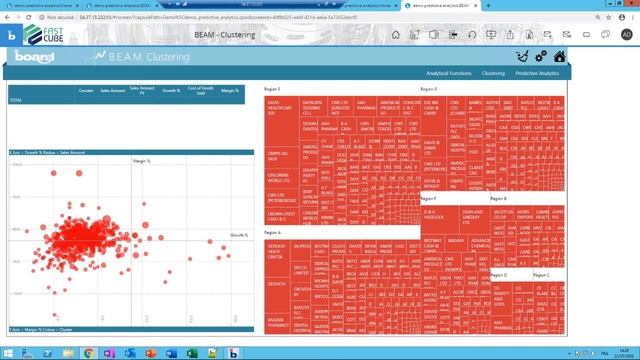This screenshot has height=360, width=640.
Task: Click the Cluster column header
Action: (x=86, y=91)
